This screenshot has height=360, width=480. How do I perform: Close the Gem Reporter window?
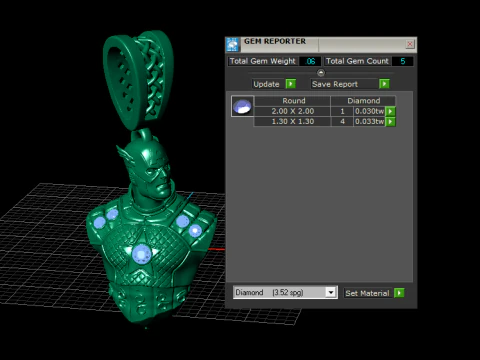pos(410,44)
